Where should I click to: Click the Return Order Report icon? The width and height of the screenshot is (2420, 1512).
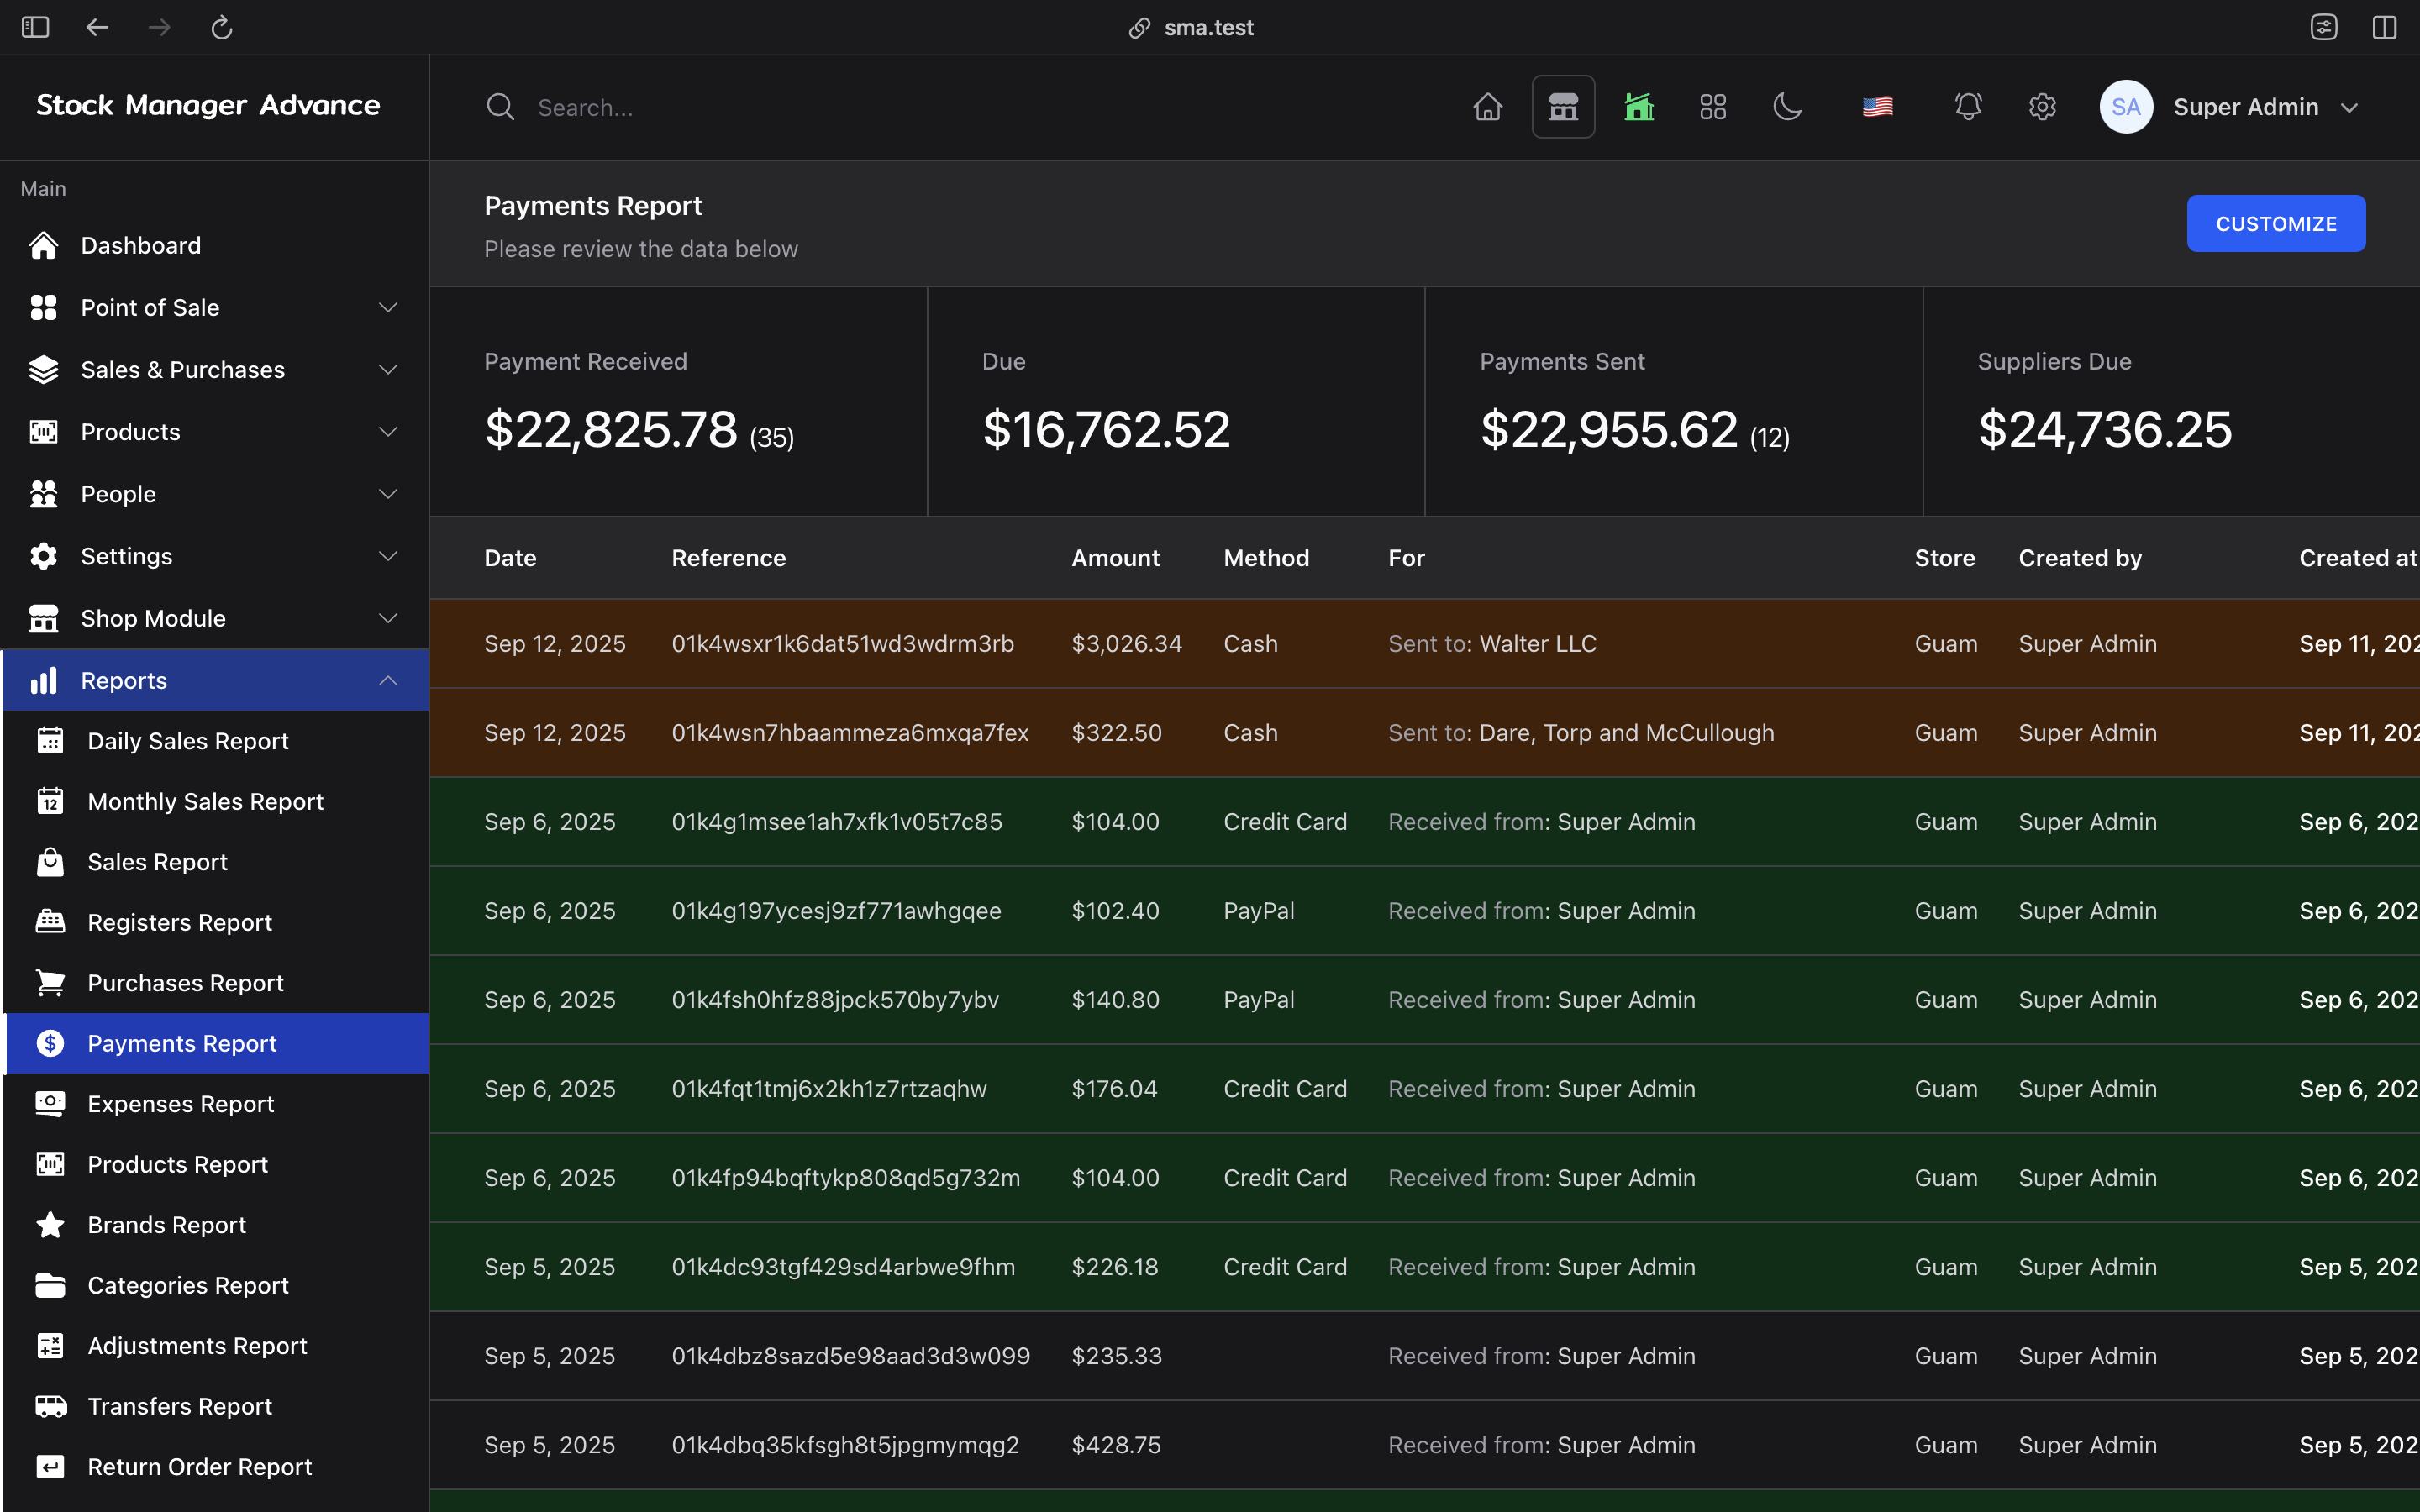click(50, 1467)
